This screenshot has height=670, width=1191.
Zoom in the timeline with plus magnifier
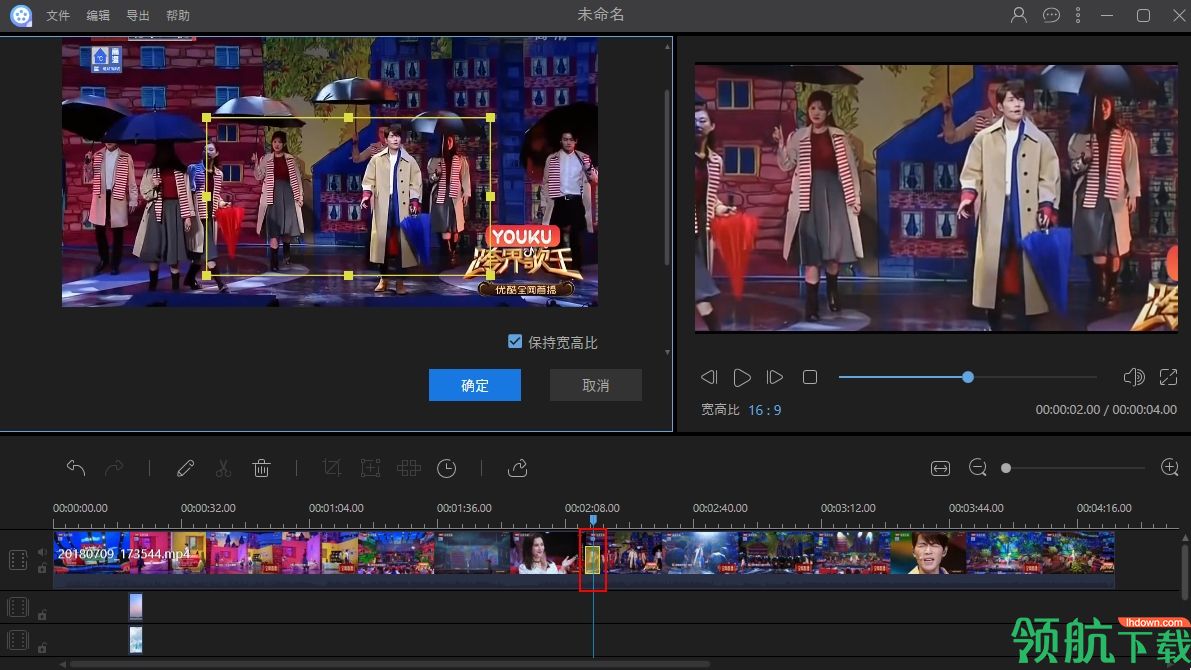[1170, 467]
